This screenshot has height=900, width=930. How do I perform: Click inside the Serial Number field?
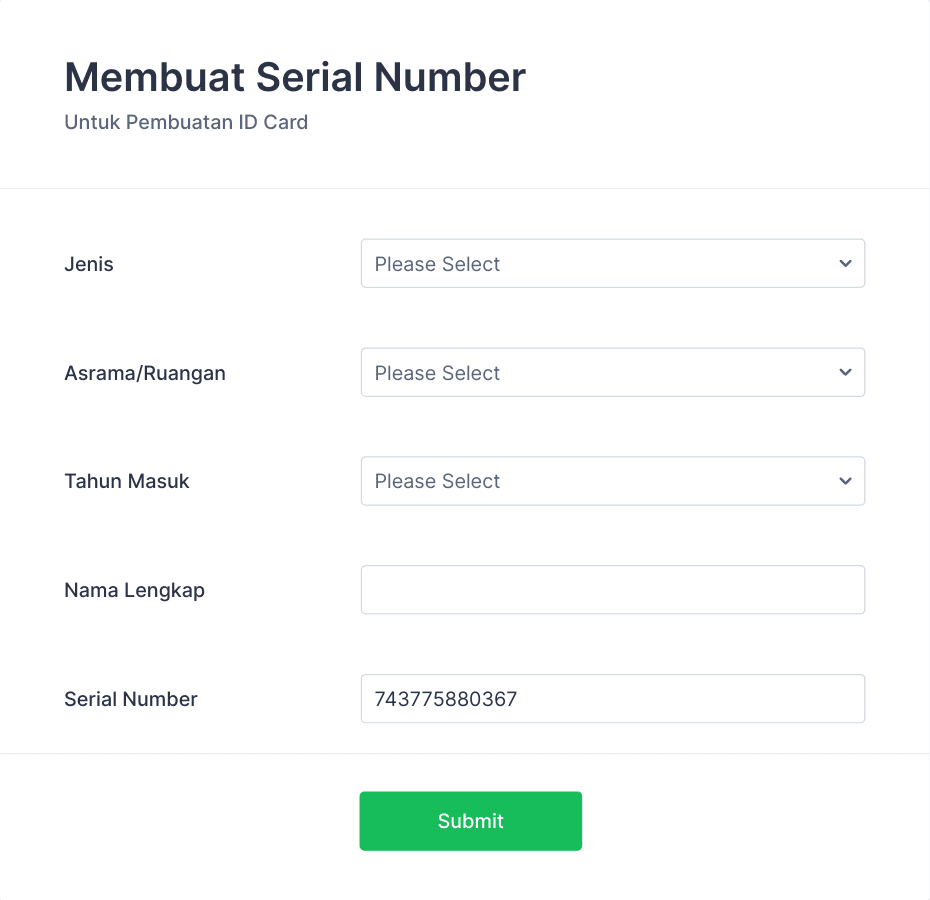coord(613,699)
